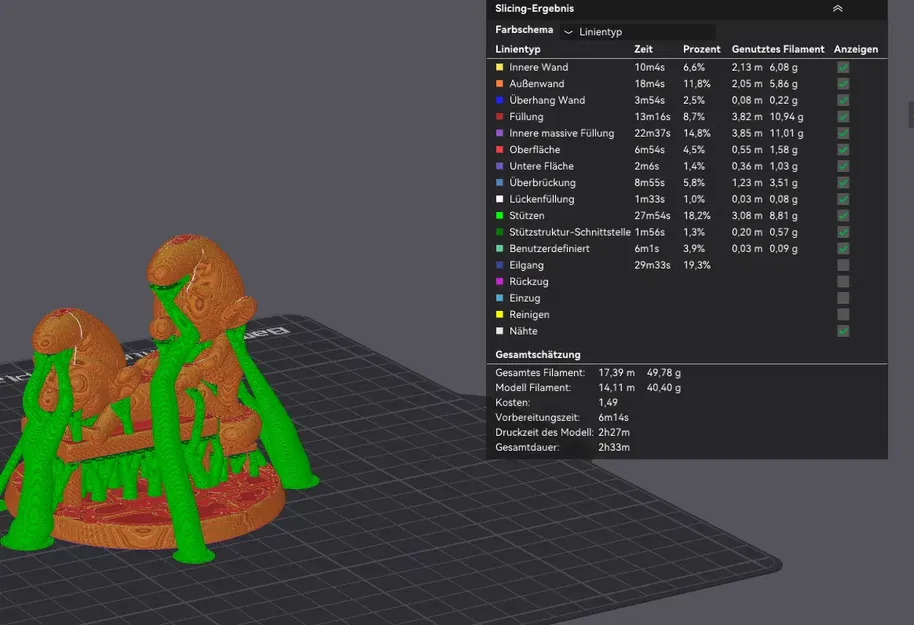914x625 pixels.
Task: Click the yellow Reinigen color swatch
Action: click(x=499, y=314)
